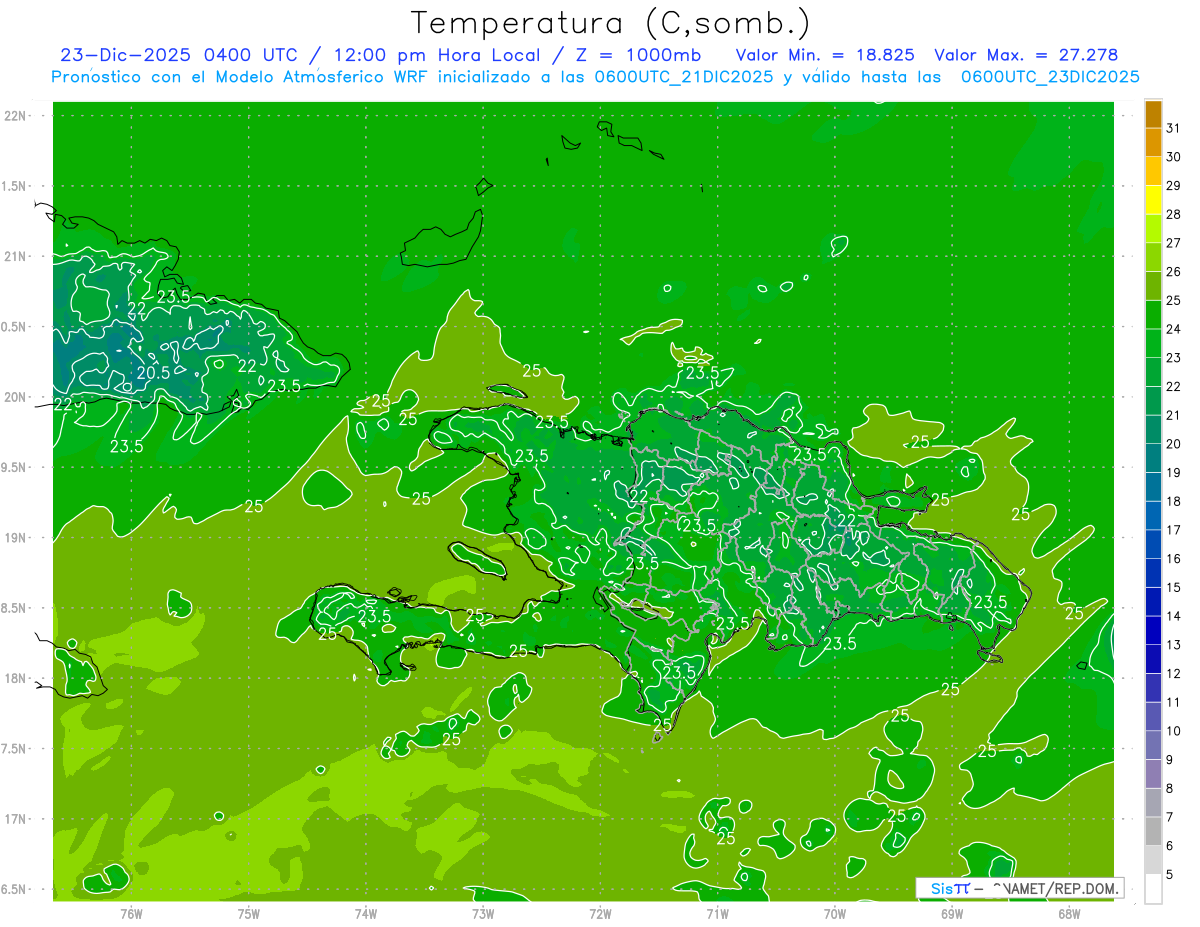
Task: Click the color scale label 16
Action: (x=1173, y=559)
